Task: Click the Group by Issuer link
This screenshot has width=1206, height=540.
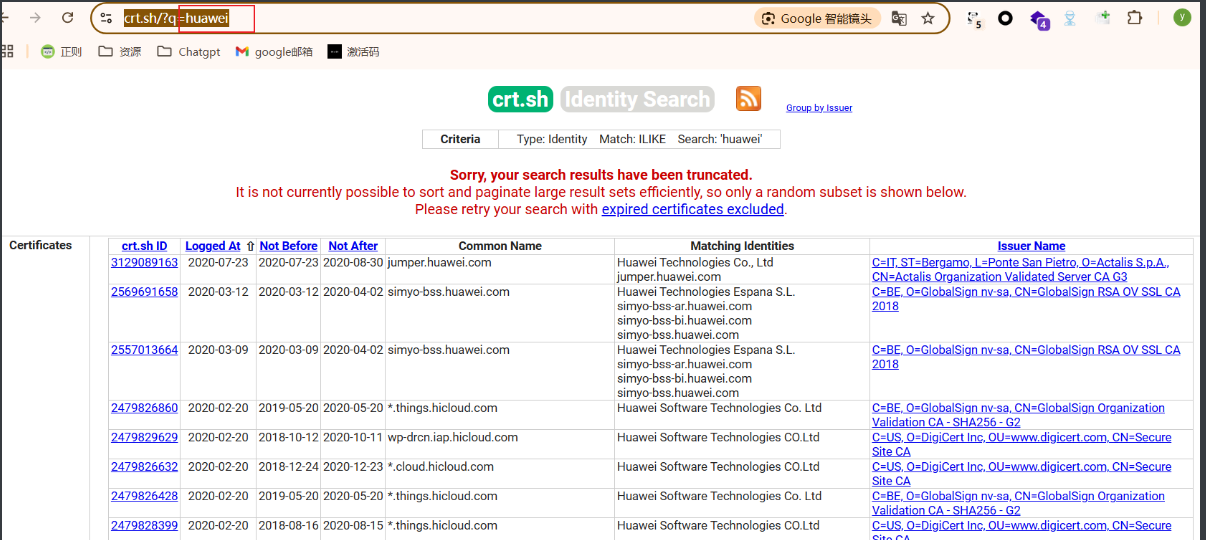Action: [x=819, y=108]
